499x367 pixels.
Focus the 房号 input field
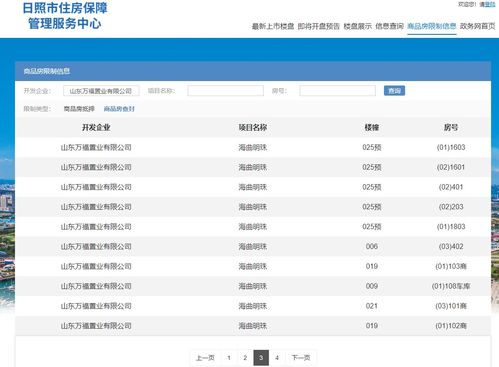point(337,91)
